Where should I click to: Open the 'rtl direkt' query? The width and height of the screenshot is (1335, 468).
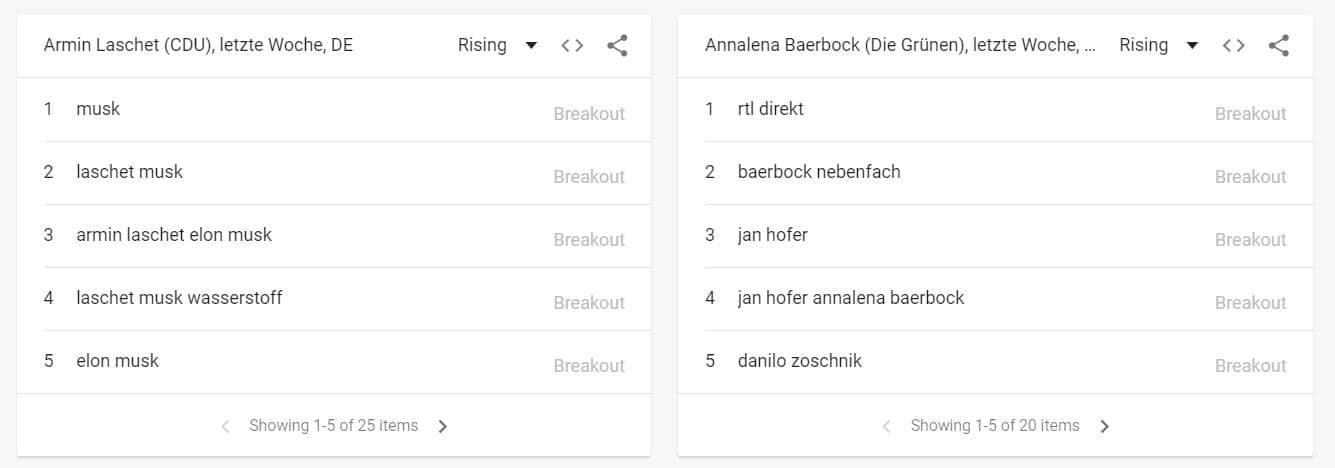tap(770, 109)
